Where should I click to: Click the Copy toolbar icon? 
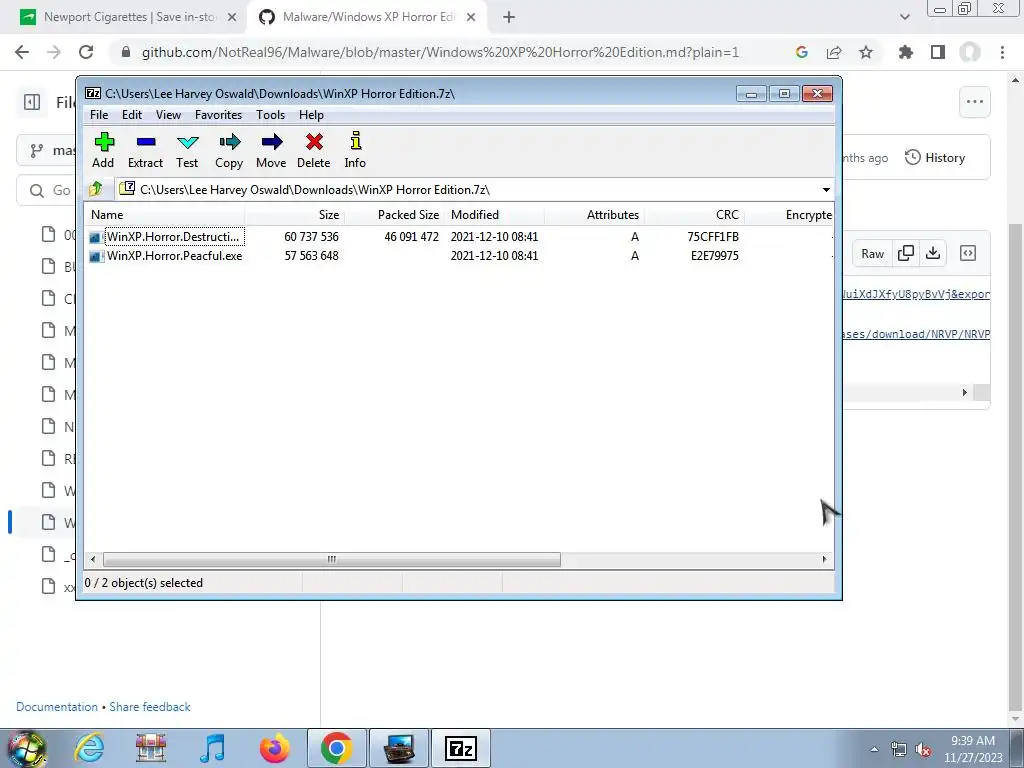pos(229,150)
